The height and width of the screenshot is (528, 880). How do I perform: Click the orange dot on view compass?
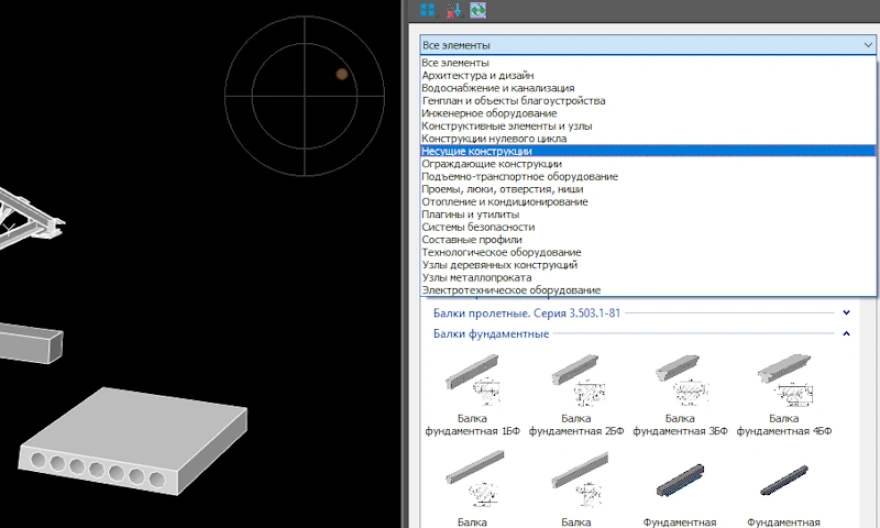tap(342, 74)
